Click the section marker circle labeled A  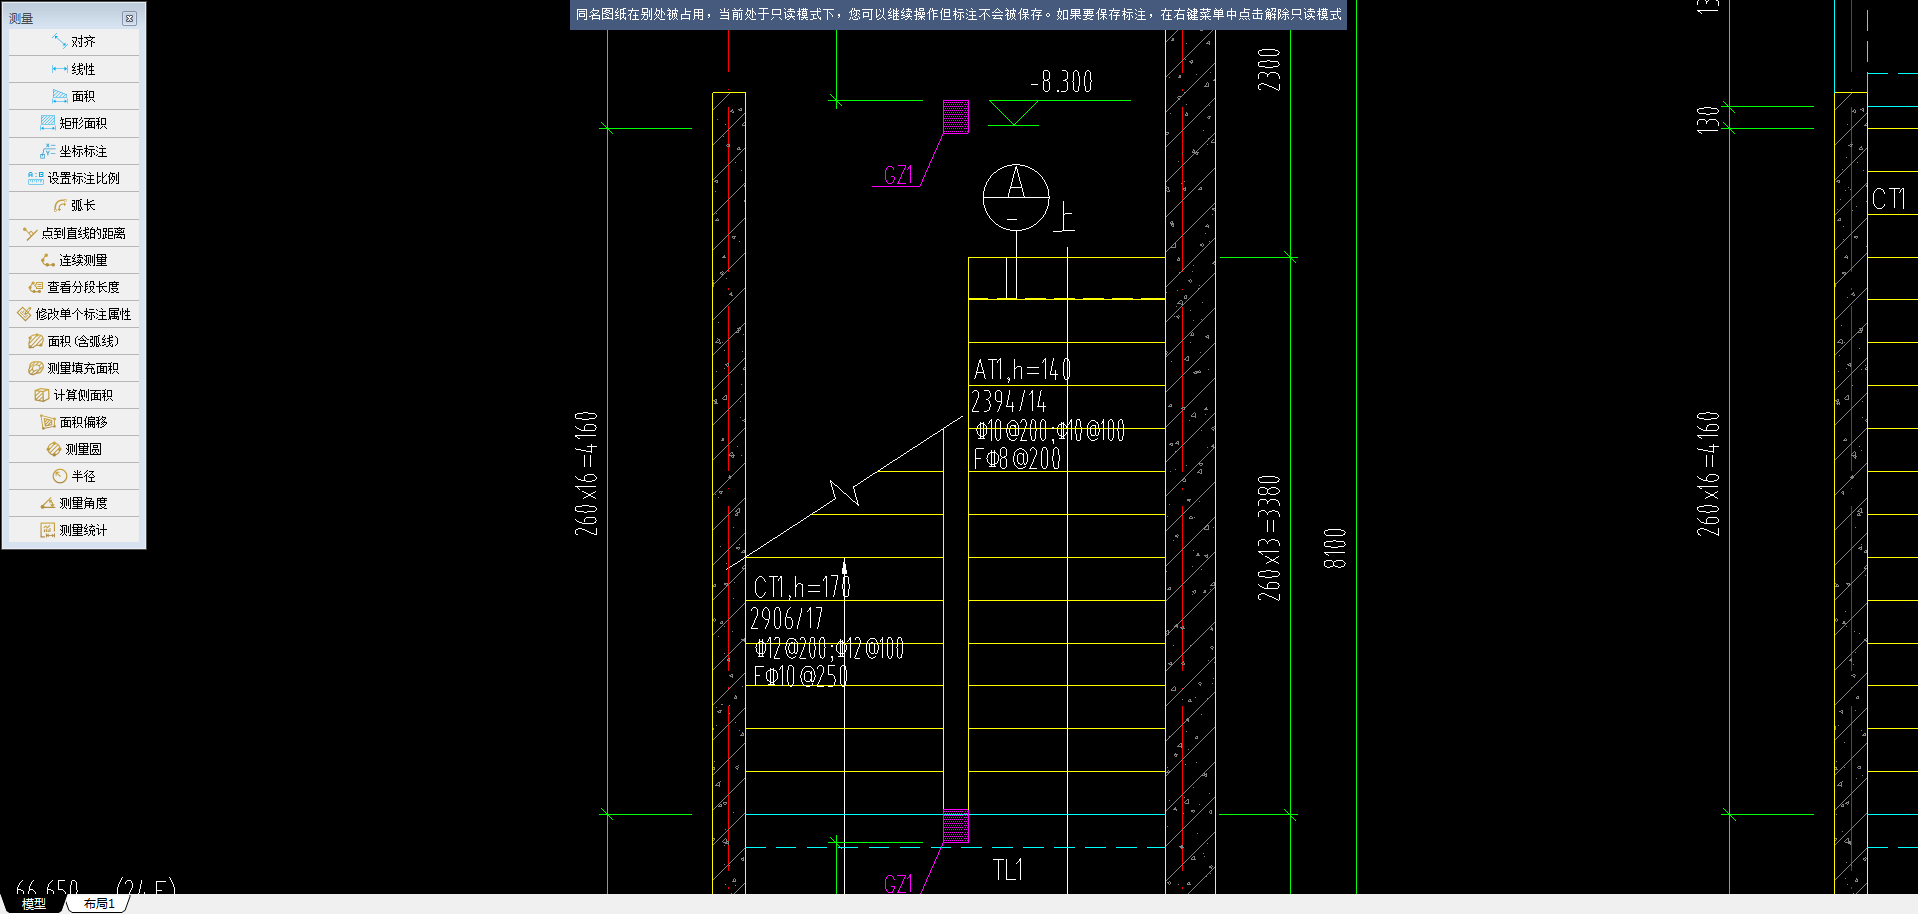(x=1016, y=197)
